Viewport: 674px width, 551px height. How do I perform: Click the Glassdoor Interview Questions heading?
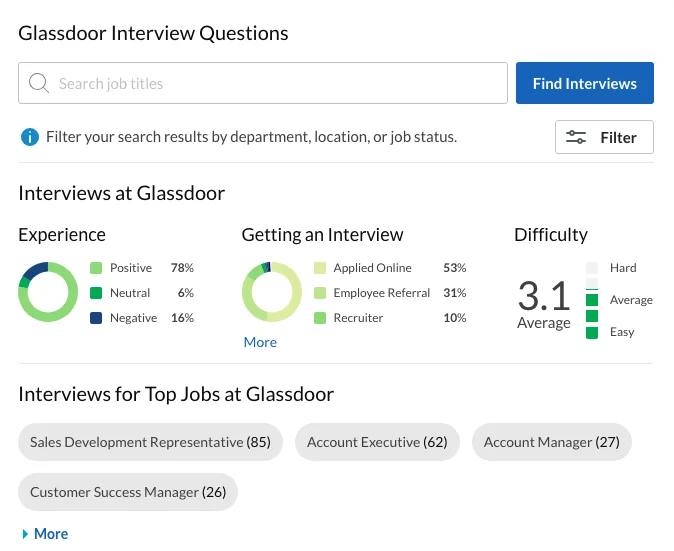point(153,34)
